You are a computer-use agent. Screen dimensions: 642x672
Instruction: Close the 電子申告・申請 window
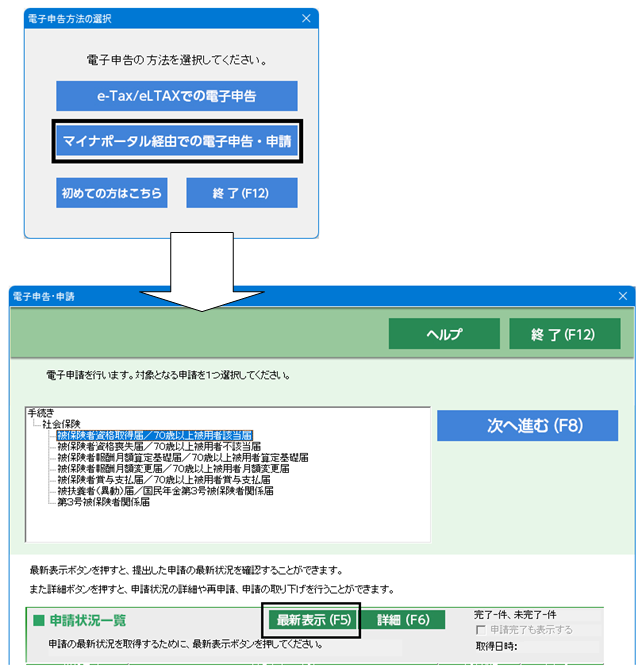(623, 296)
